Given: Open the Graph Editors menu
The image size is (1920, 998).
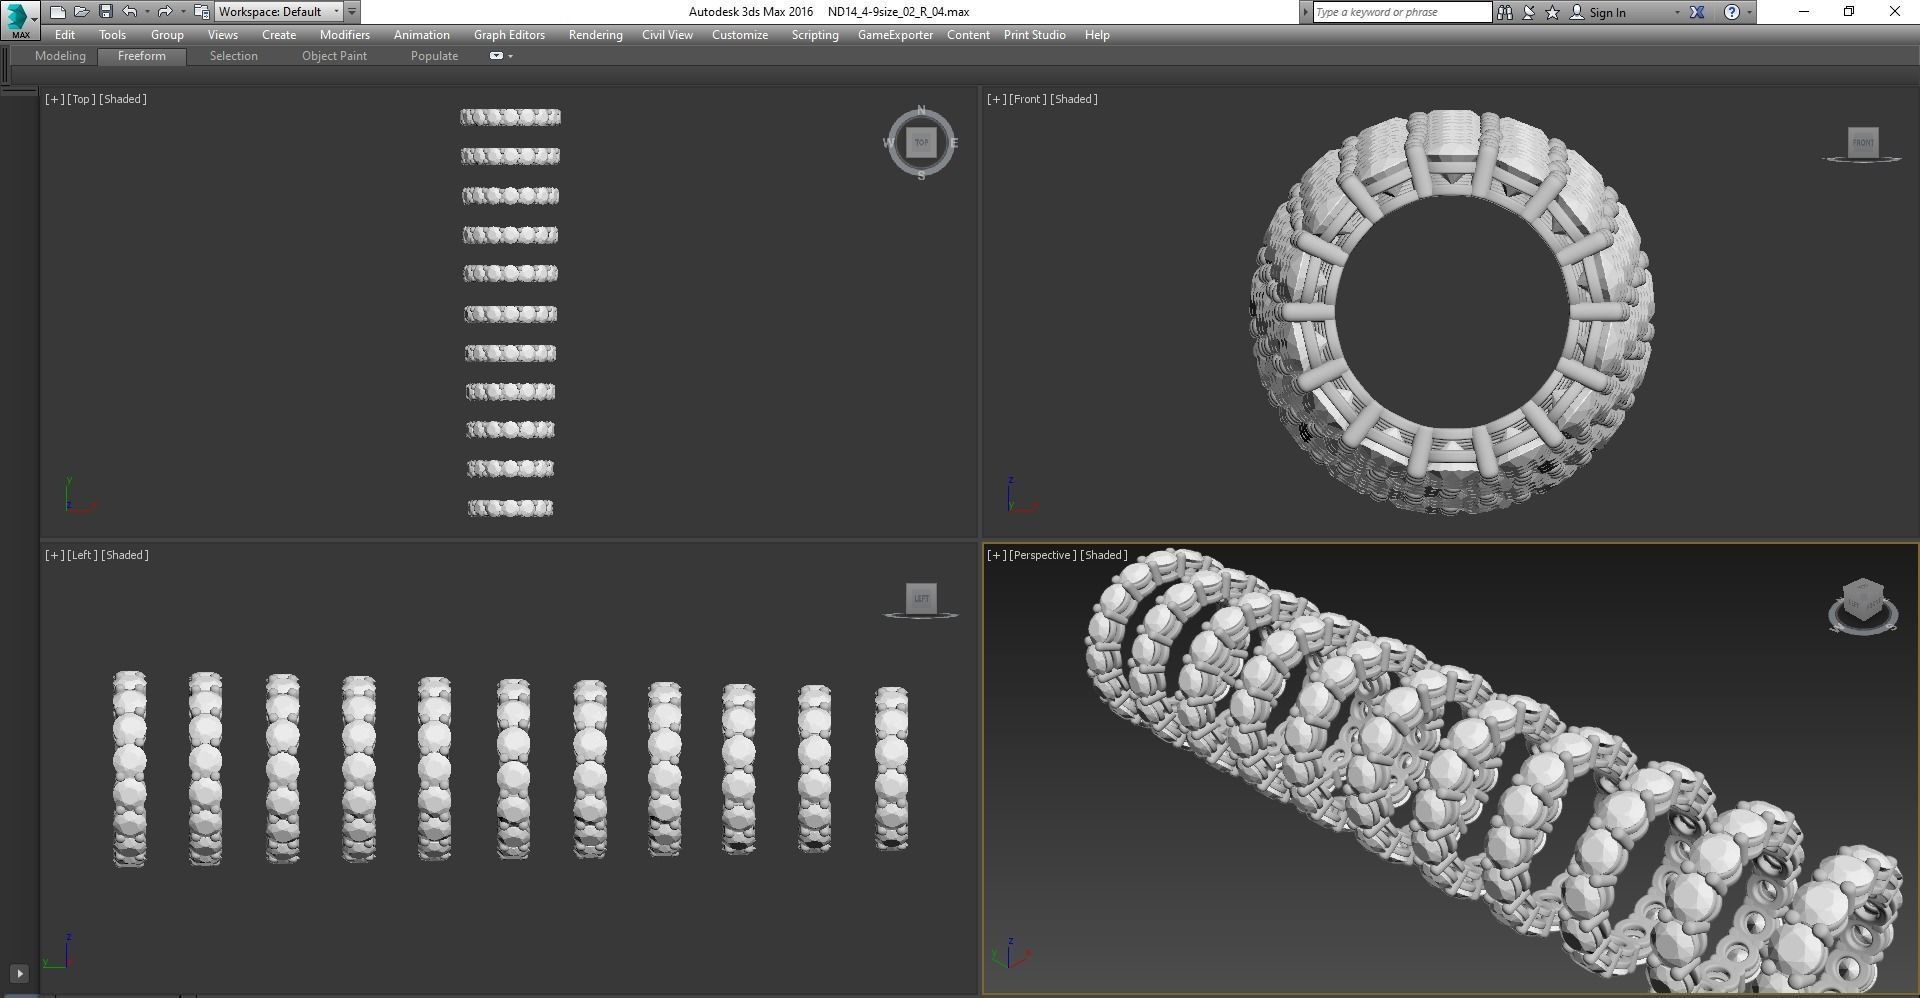Looking at the screenshot, I should tap(509, 35).
